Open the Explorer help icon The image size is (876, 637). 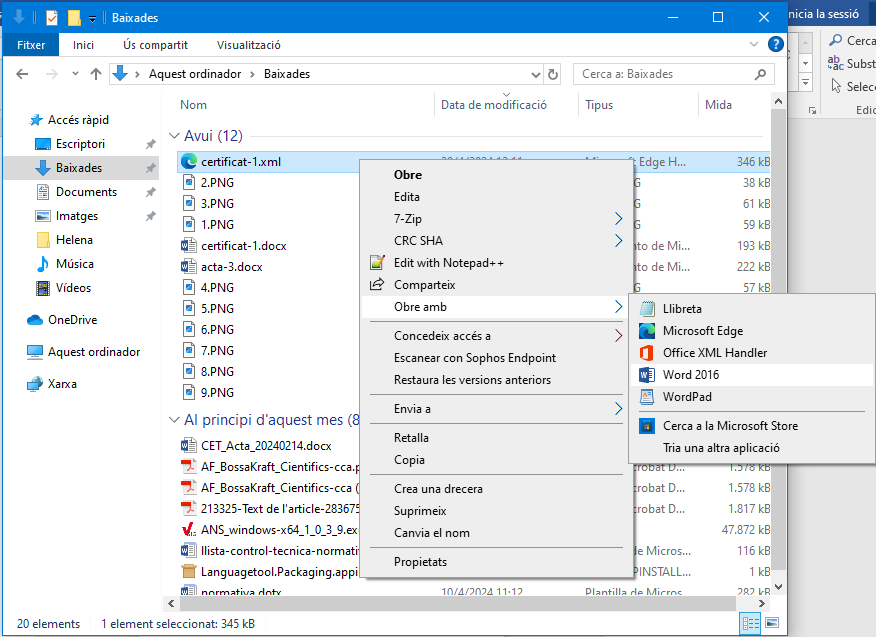click(x=775, y=45)
